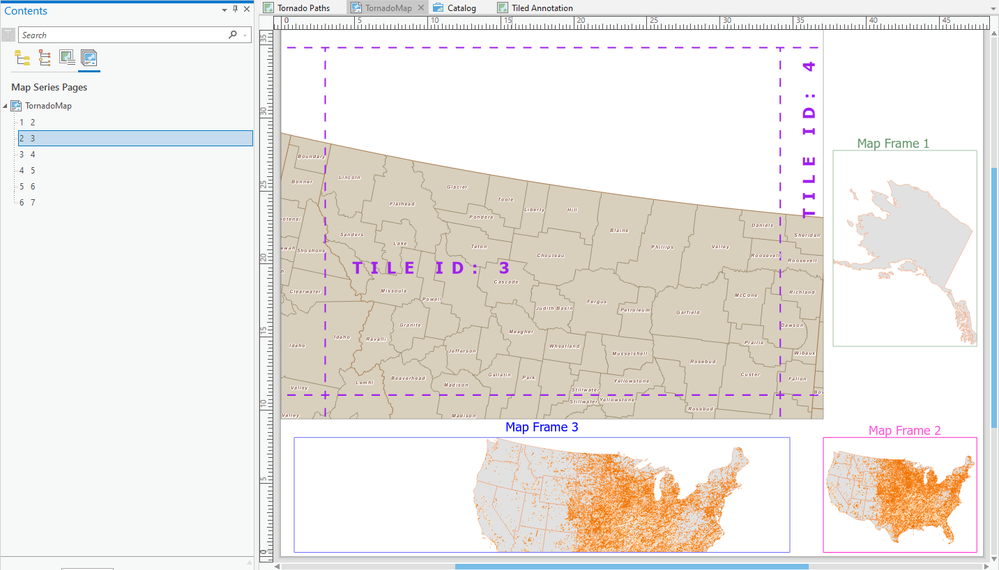Select map series page 1 named 2
Viewport: 999px width, 570px height.
[x=27, y=123]
